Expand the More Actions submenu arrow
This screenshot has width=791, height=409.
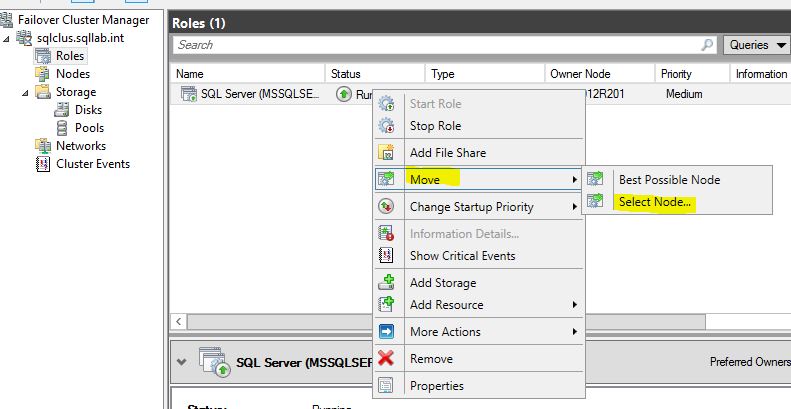coord(574,332)
